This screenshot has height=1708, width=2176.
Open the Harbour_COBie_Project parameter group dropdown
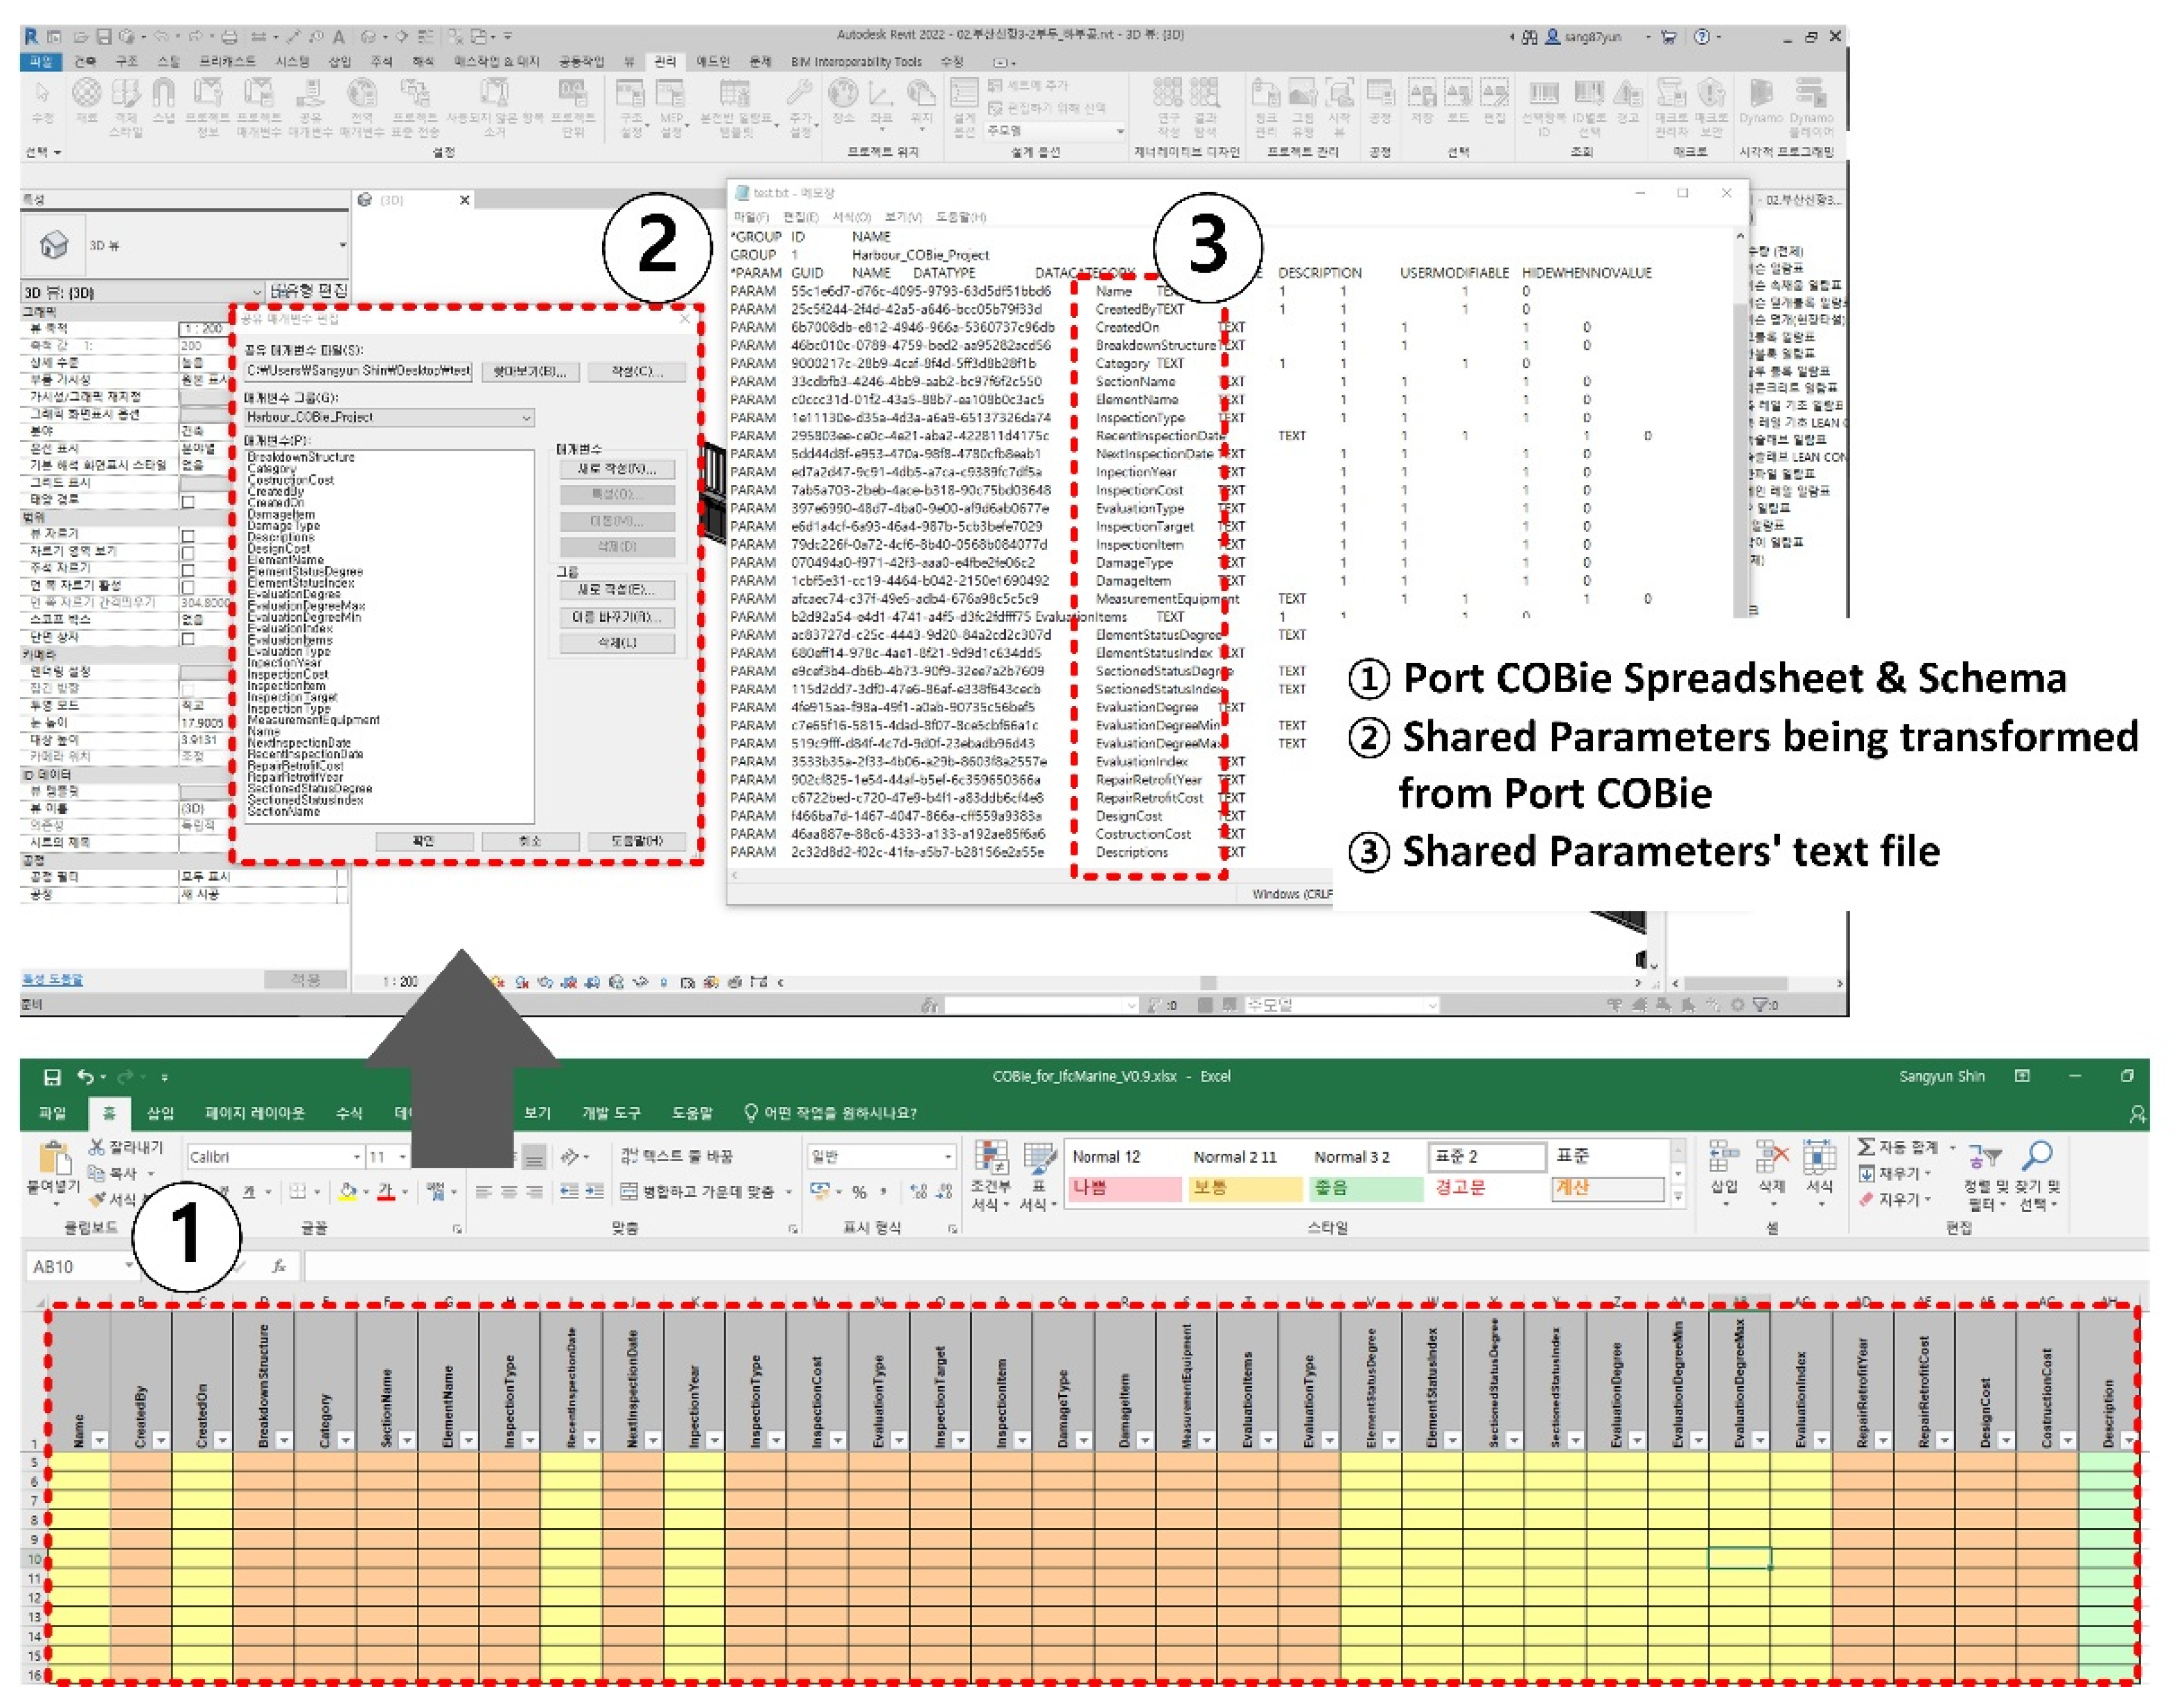click(x=526, y=417)
